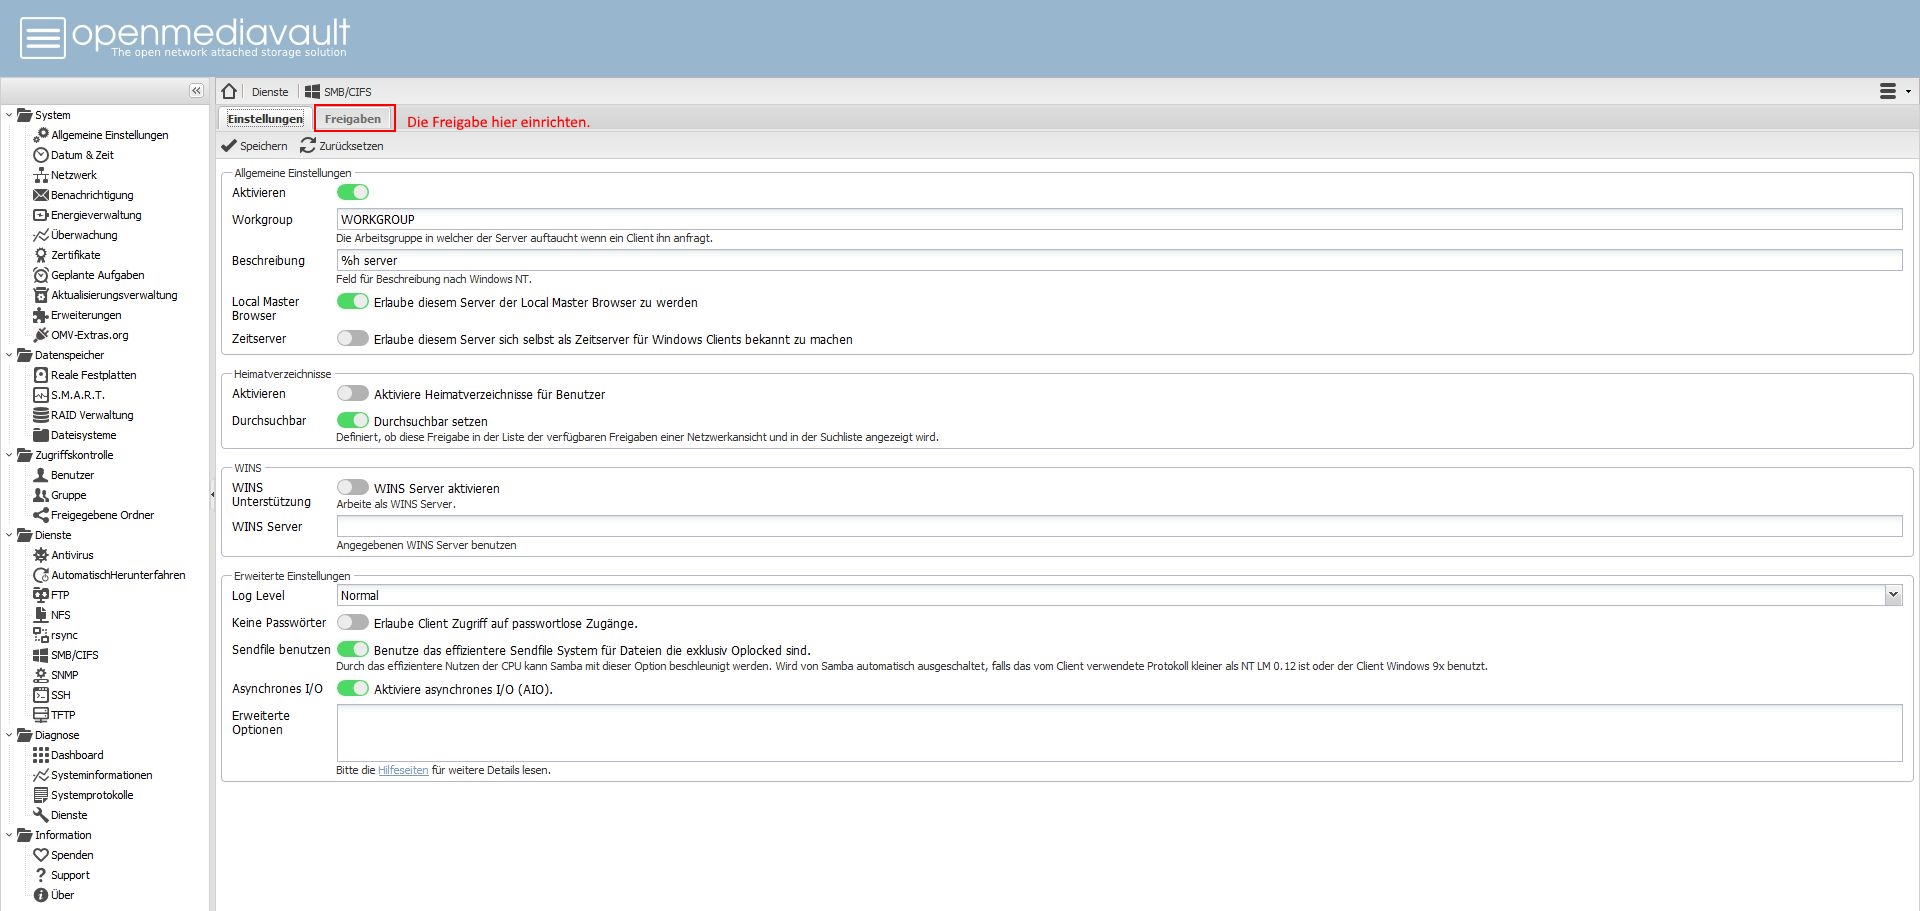The image size is (1920, 911).
Task: Click the Freigegebene Ordner share icon
Action: (x=41, y=515)
